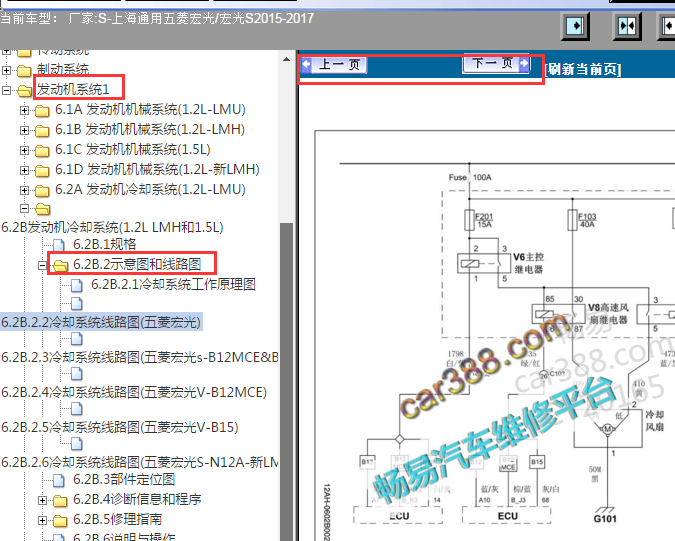Click page icon above 6.2B.2.4冷却系统线路图

coord(77,374)
